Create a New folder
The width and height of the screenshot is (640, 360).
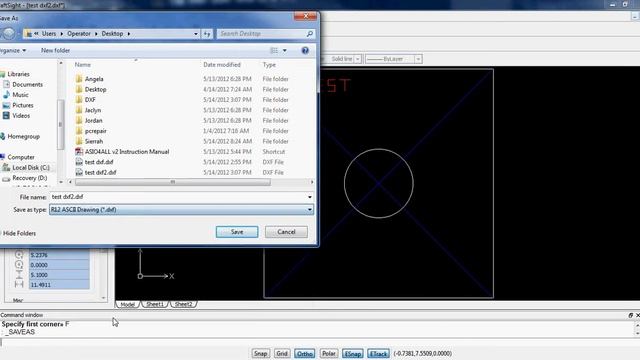[55, 50]
